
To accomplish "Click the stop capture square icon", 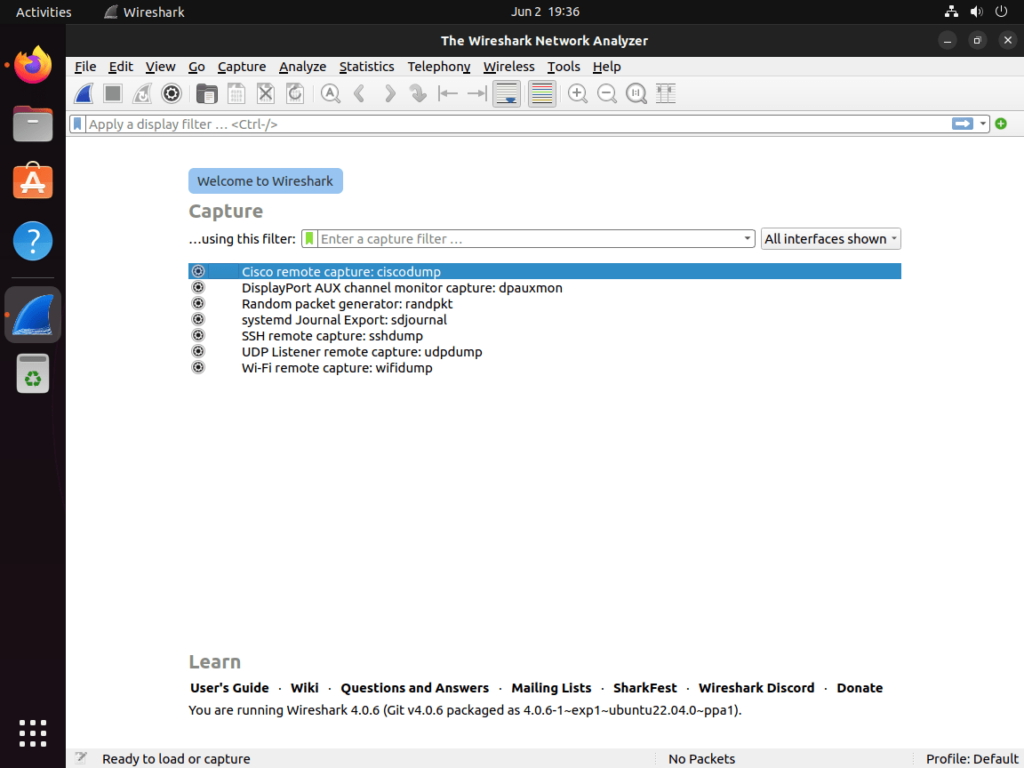I will pyautogui.click(x=113, y=93).
